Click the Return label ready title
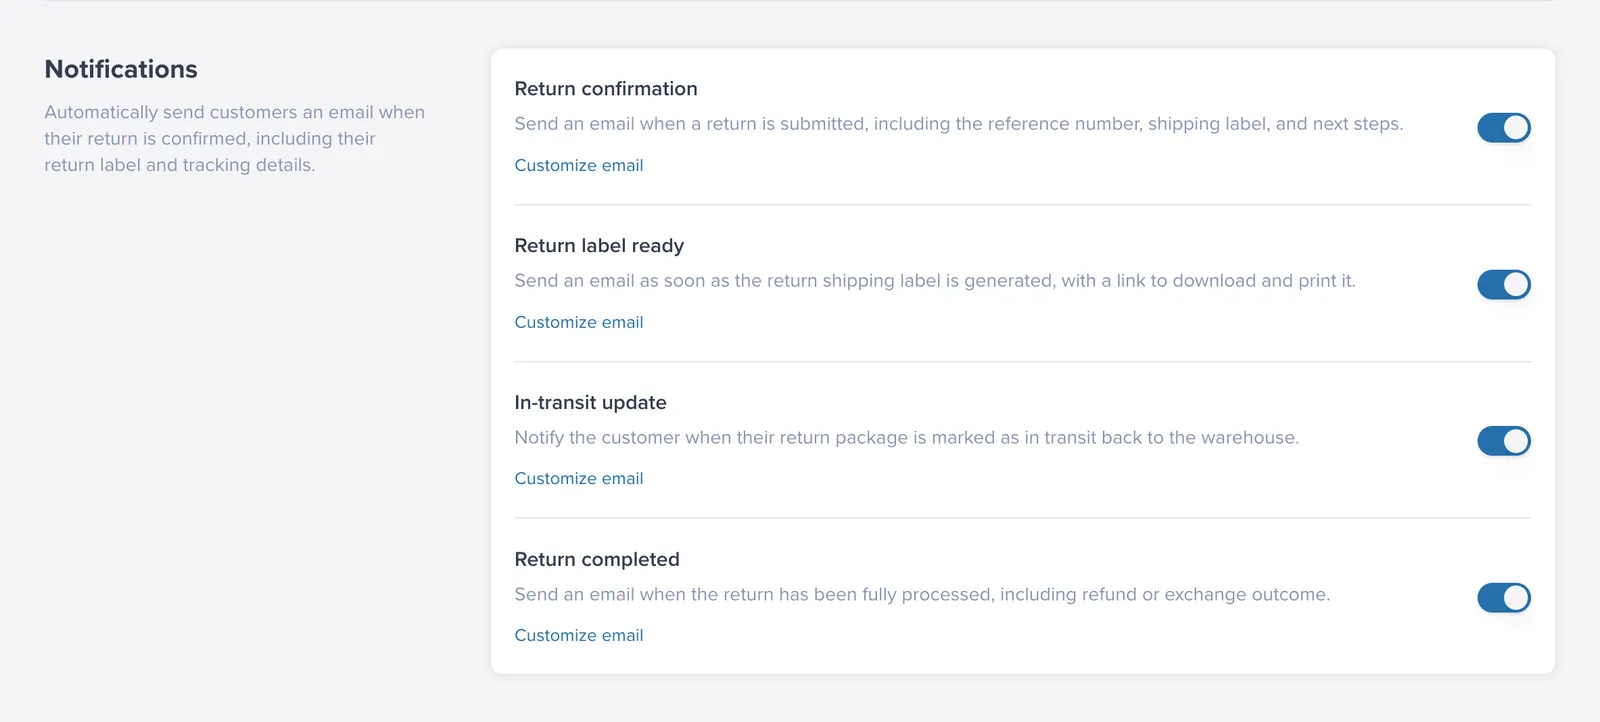Screen dimensions: 1600x722 pos(599,246)
